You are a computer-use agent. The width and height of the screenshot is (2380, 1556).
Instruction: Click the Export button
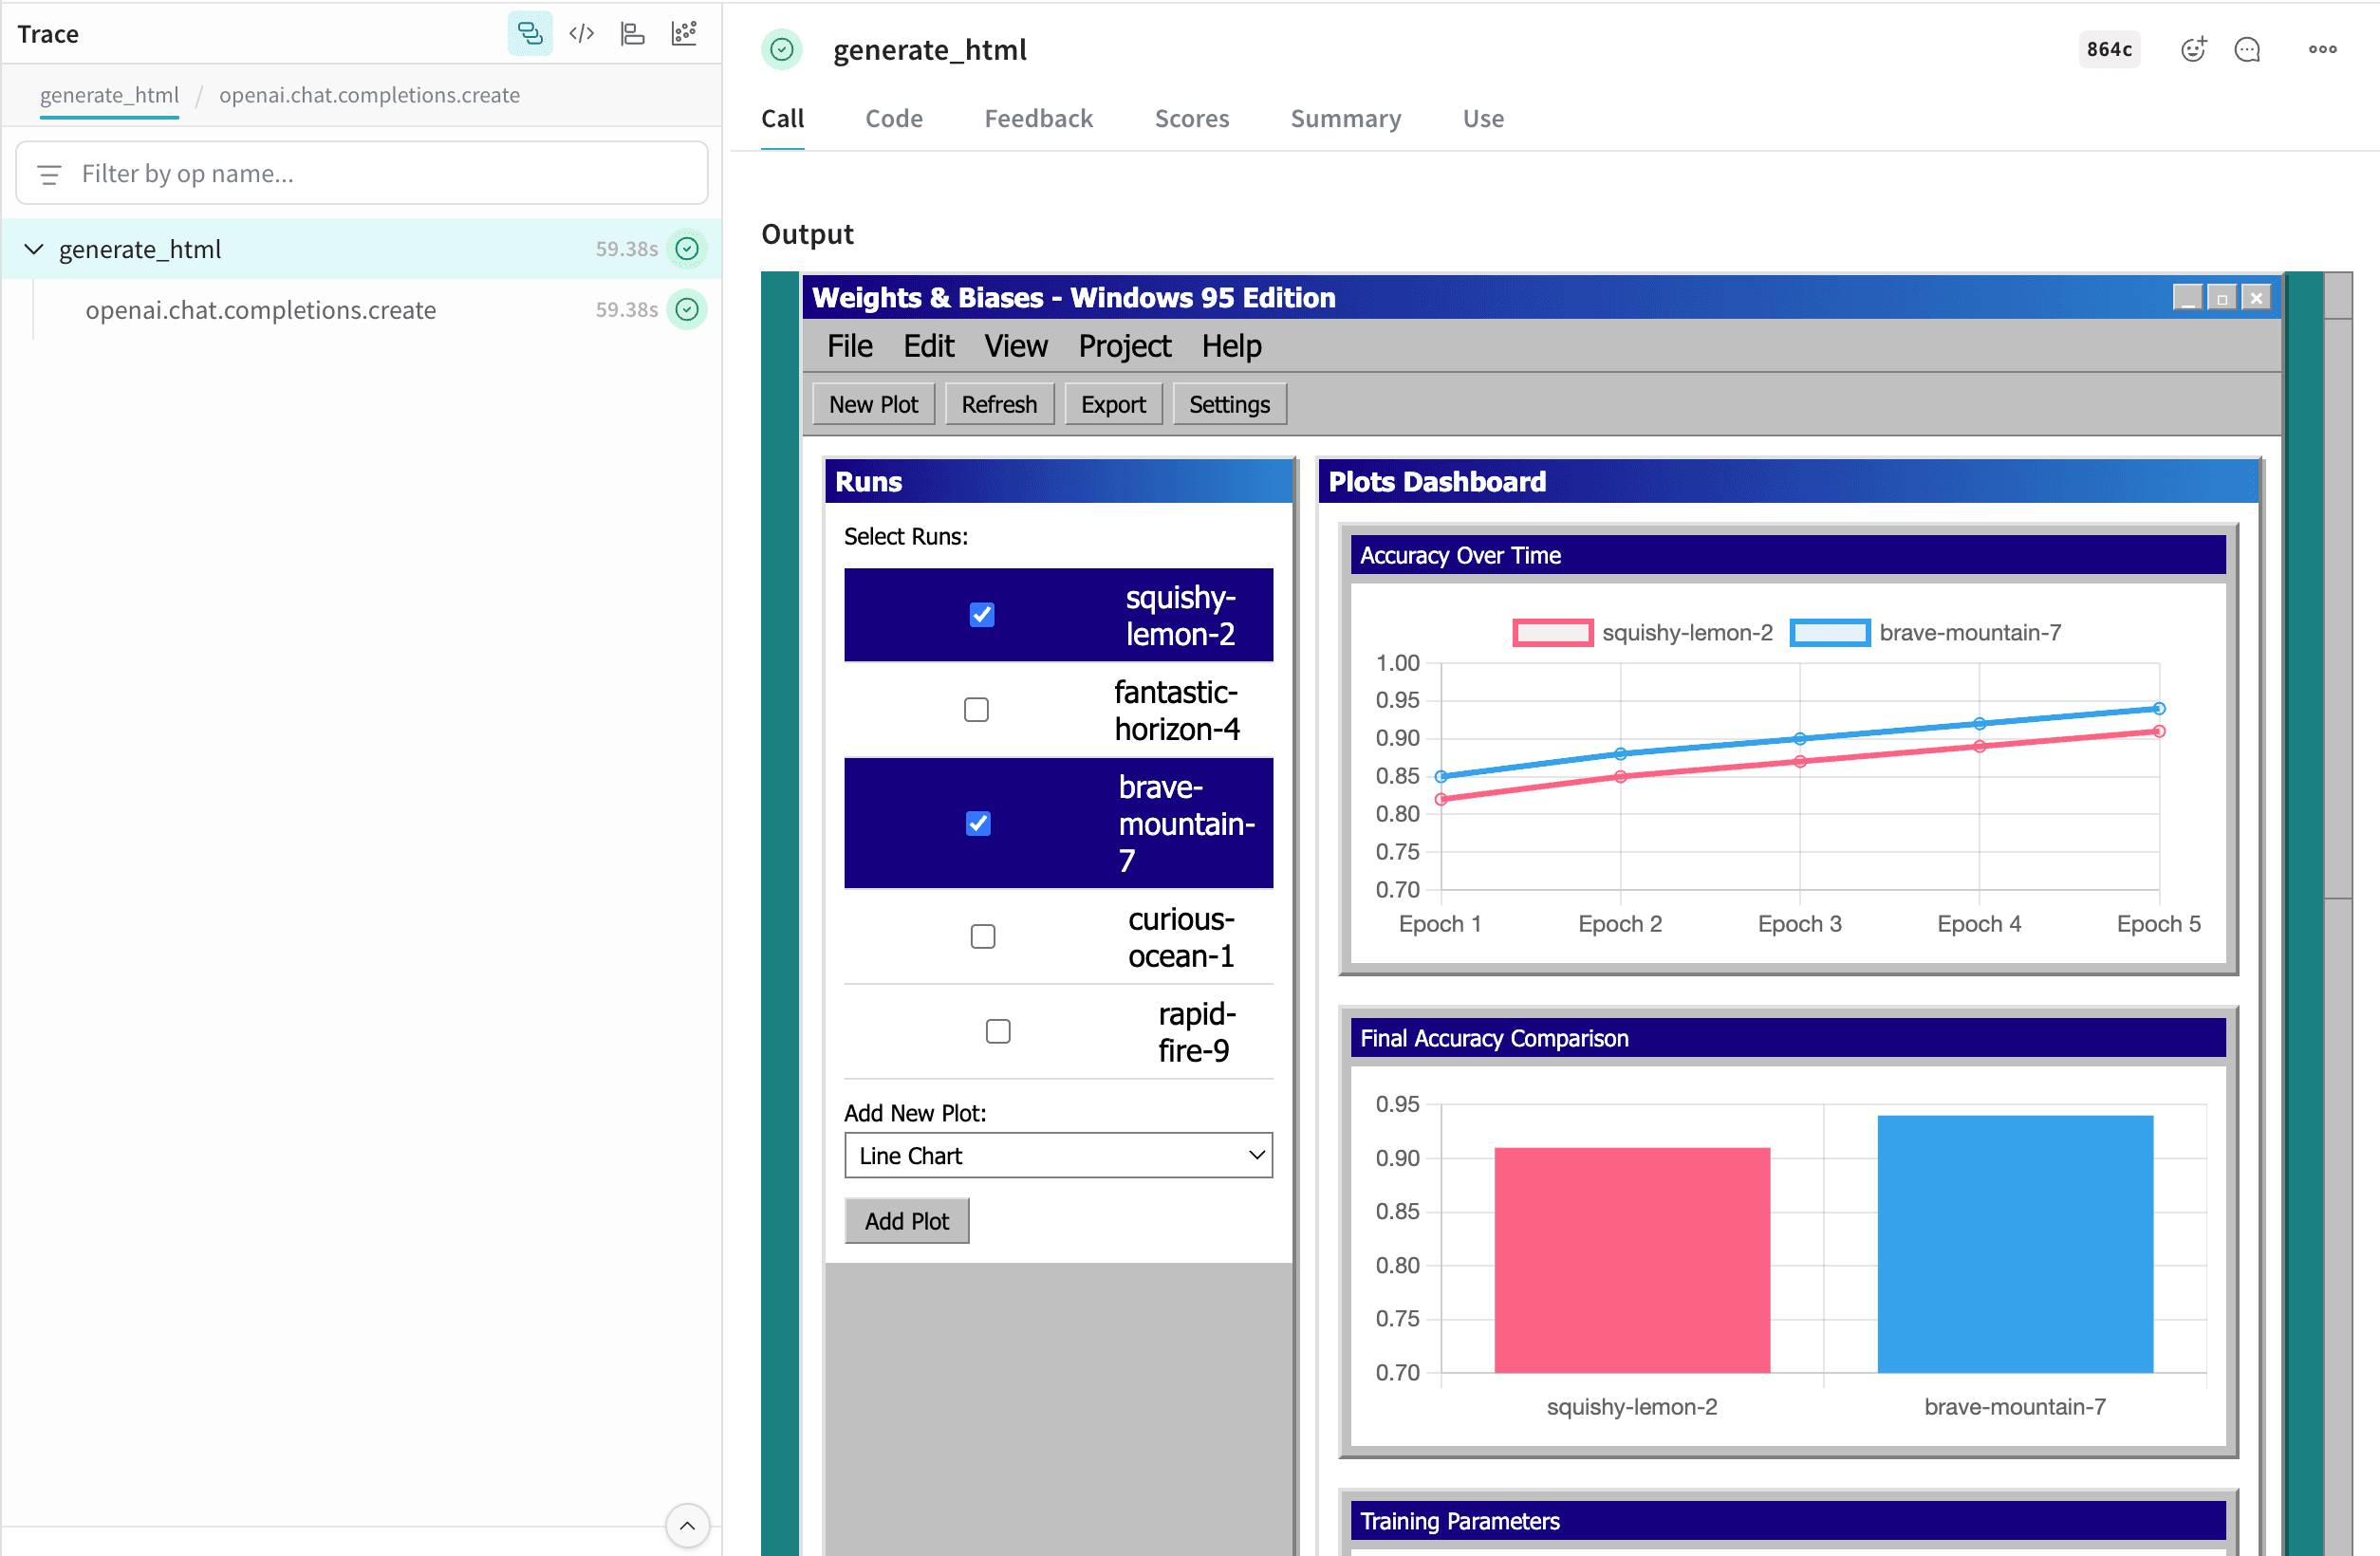point(1113,404)
